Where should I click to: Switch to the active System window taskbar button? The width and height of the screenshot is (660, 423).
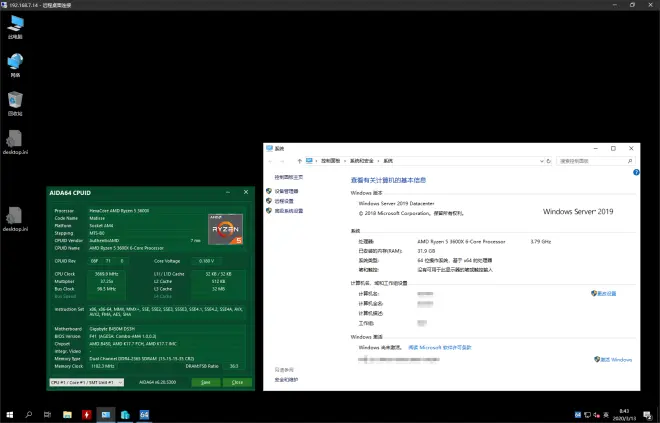click(x=106, y=415)
